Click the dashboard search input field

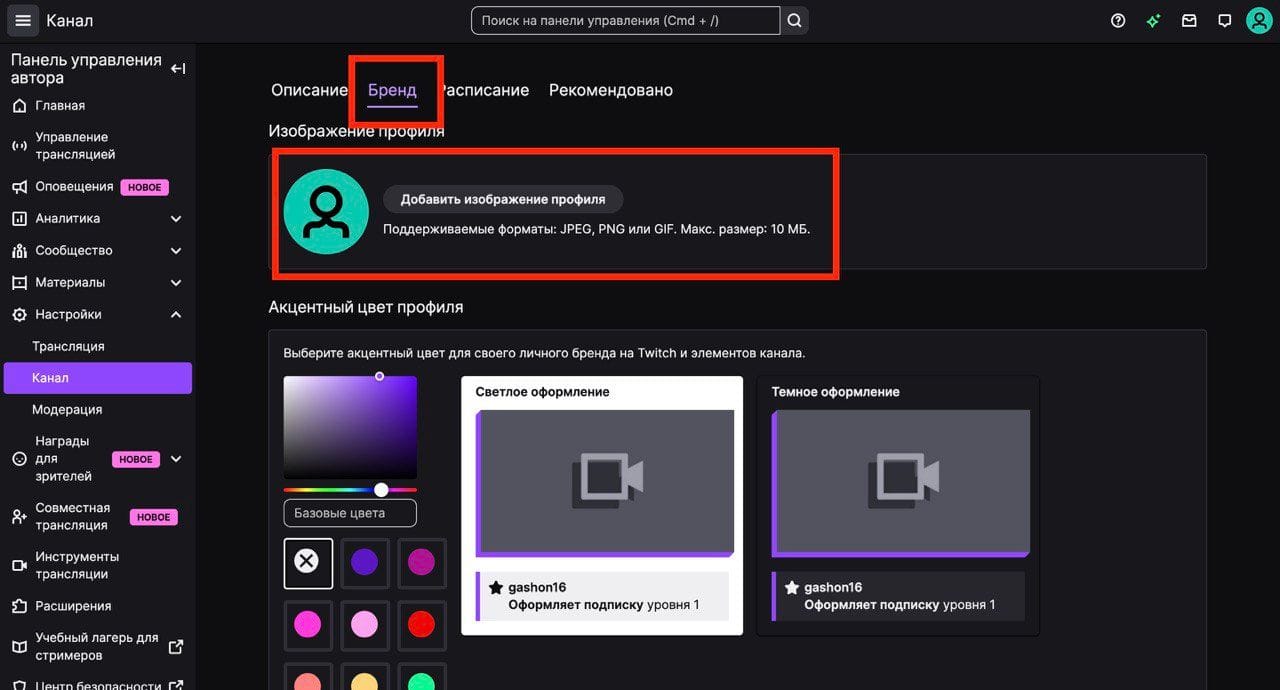(x=625, y=21)
